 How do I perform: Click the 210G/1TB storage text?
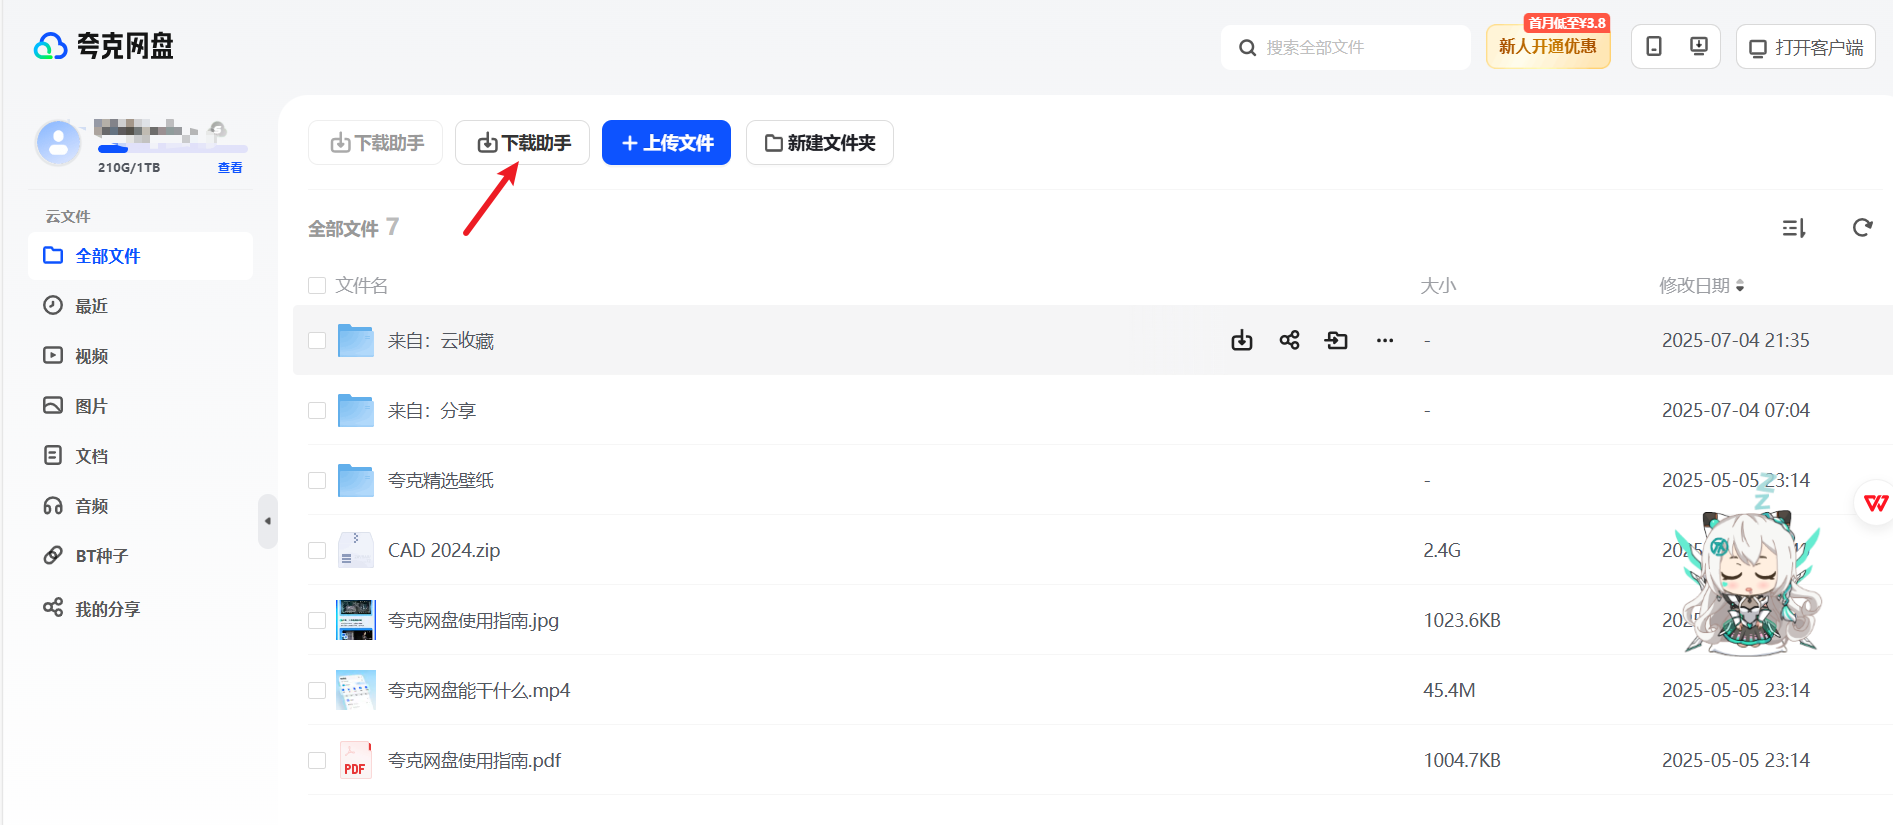[x=129, y=168]
